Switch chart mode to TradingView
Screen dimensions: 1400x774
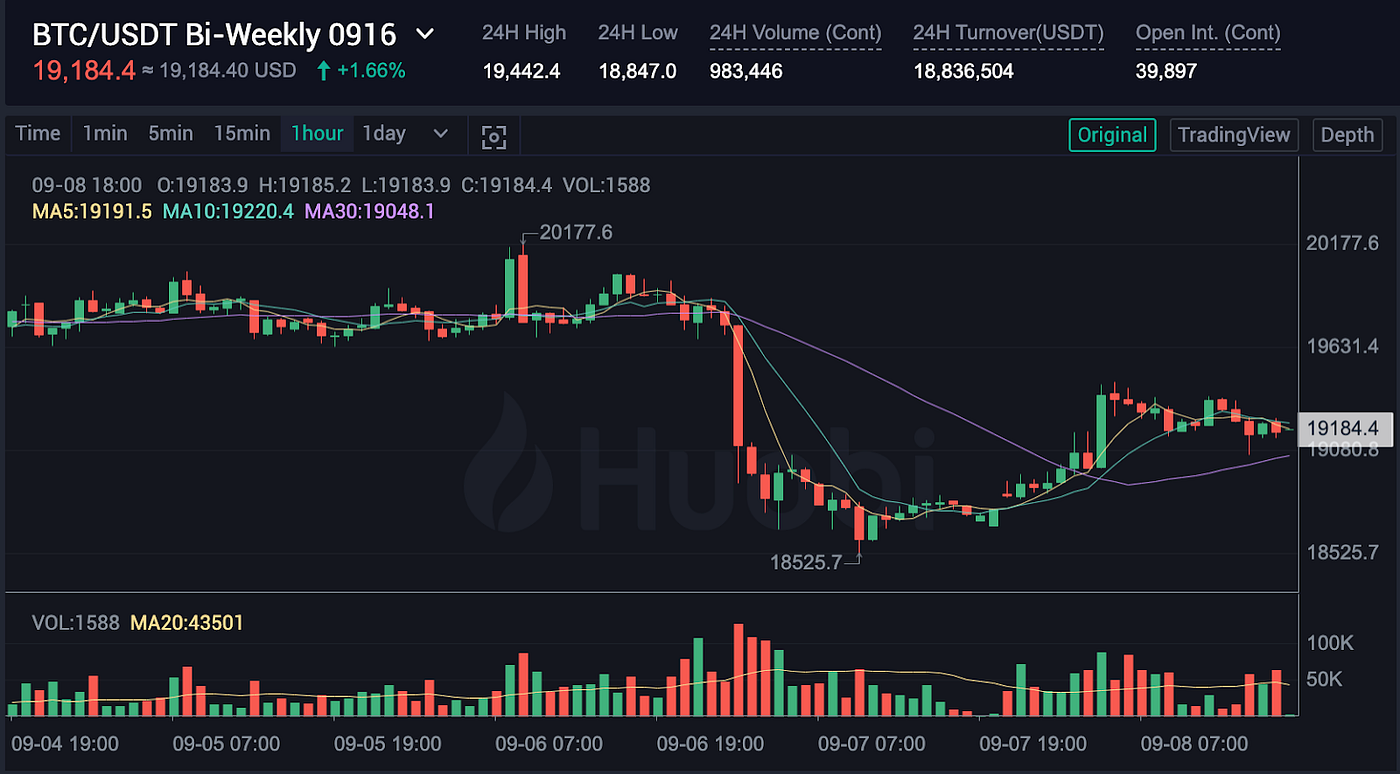point(1233,134)
